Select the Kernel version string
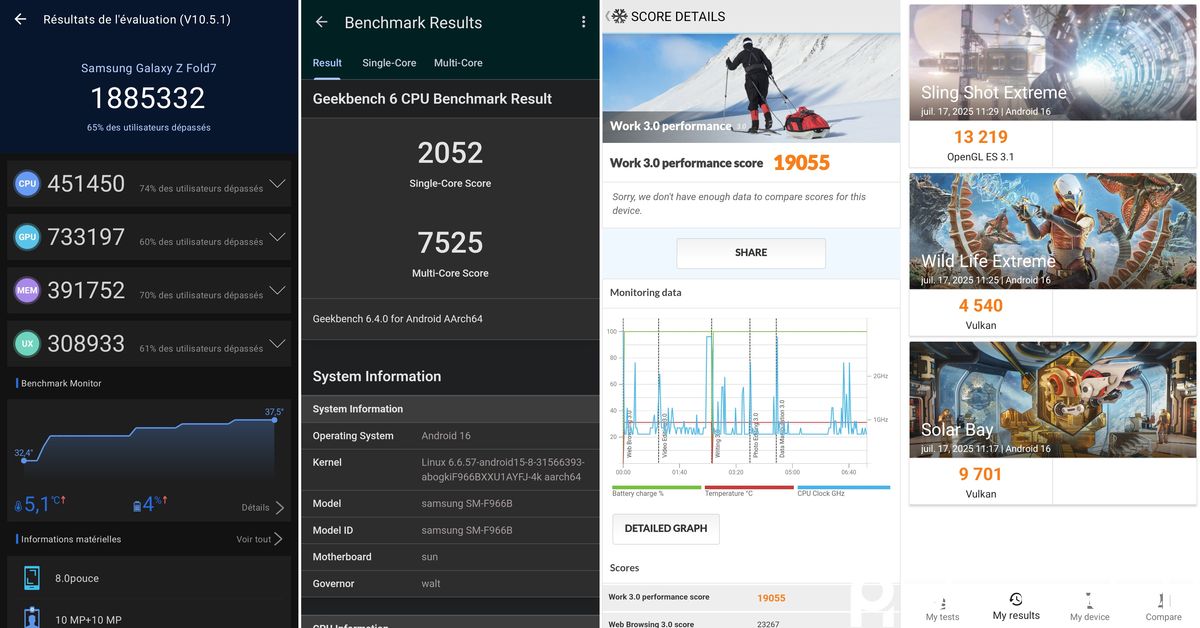 pyautogui.click(x=502, y=469)
